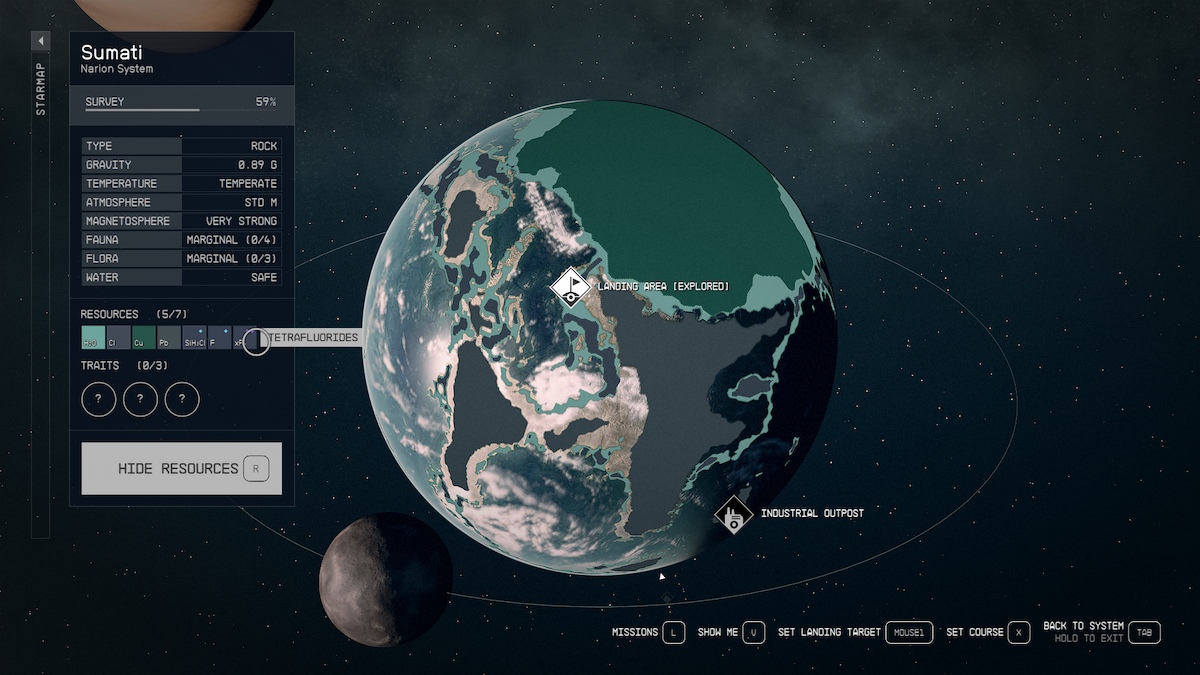This screenshot has width=1200, height=675.
Task: Click the third unknown trait circle
Action: (182, 399)
